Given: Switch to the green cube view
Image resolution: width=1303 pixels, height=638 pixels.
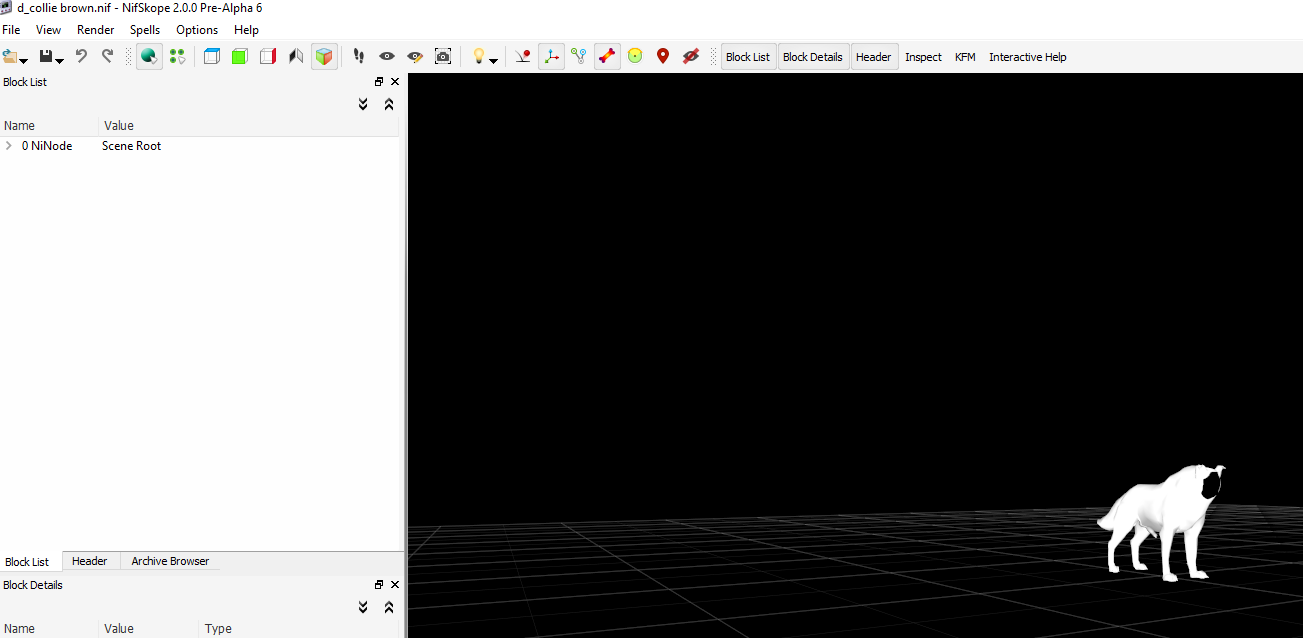Looking at the screenshot, I should tap(240, 57).
